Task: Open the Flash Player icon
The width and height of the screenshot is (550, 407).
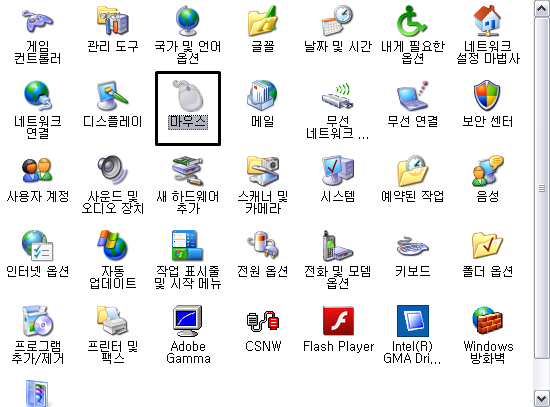Action: pyautogui.click(x=338, y=321)
